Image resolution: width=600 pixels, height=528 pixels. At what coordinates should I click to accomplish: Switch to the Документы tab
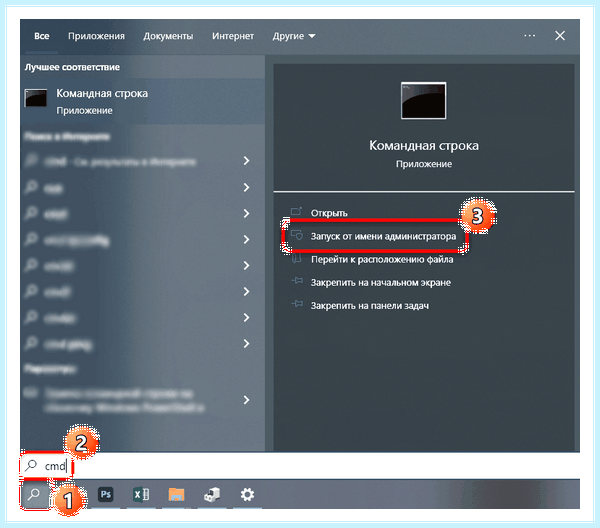[x=168, y=36]
